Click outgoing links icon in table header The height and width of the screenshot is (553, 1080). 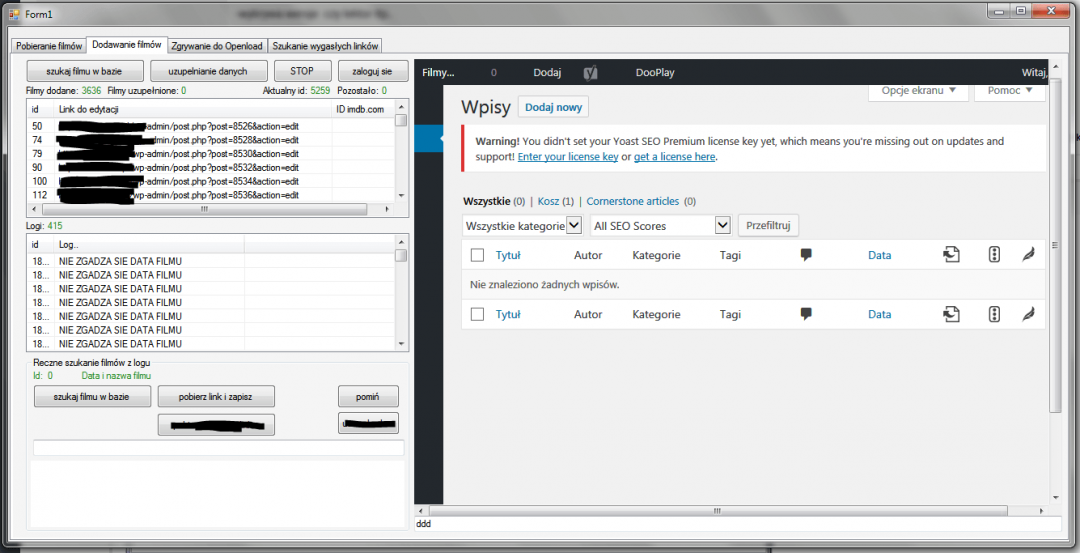click(951, 255)
